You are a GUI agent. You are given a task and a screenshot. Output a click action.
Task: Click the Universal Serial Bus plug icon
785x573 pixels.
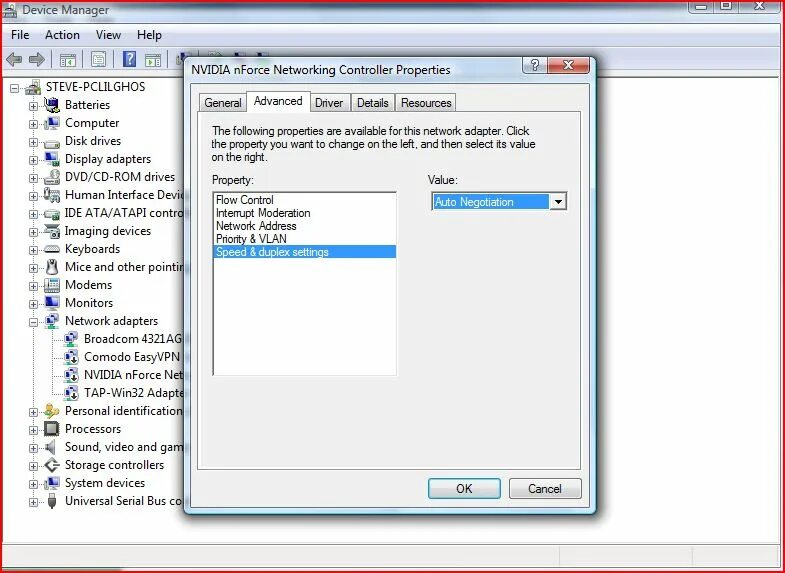(52, 501)
